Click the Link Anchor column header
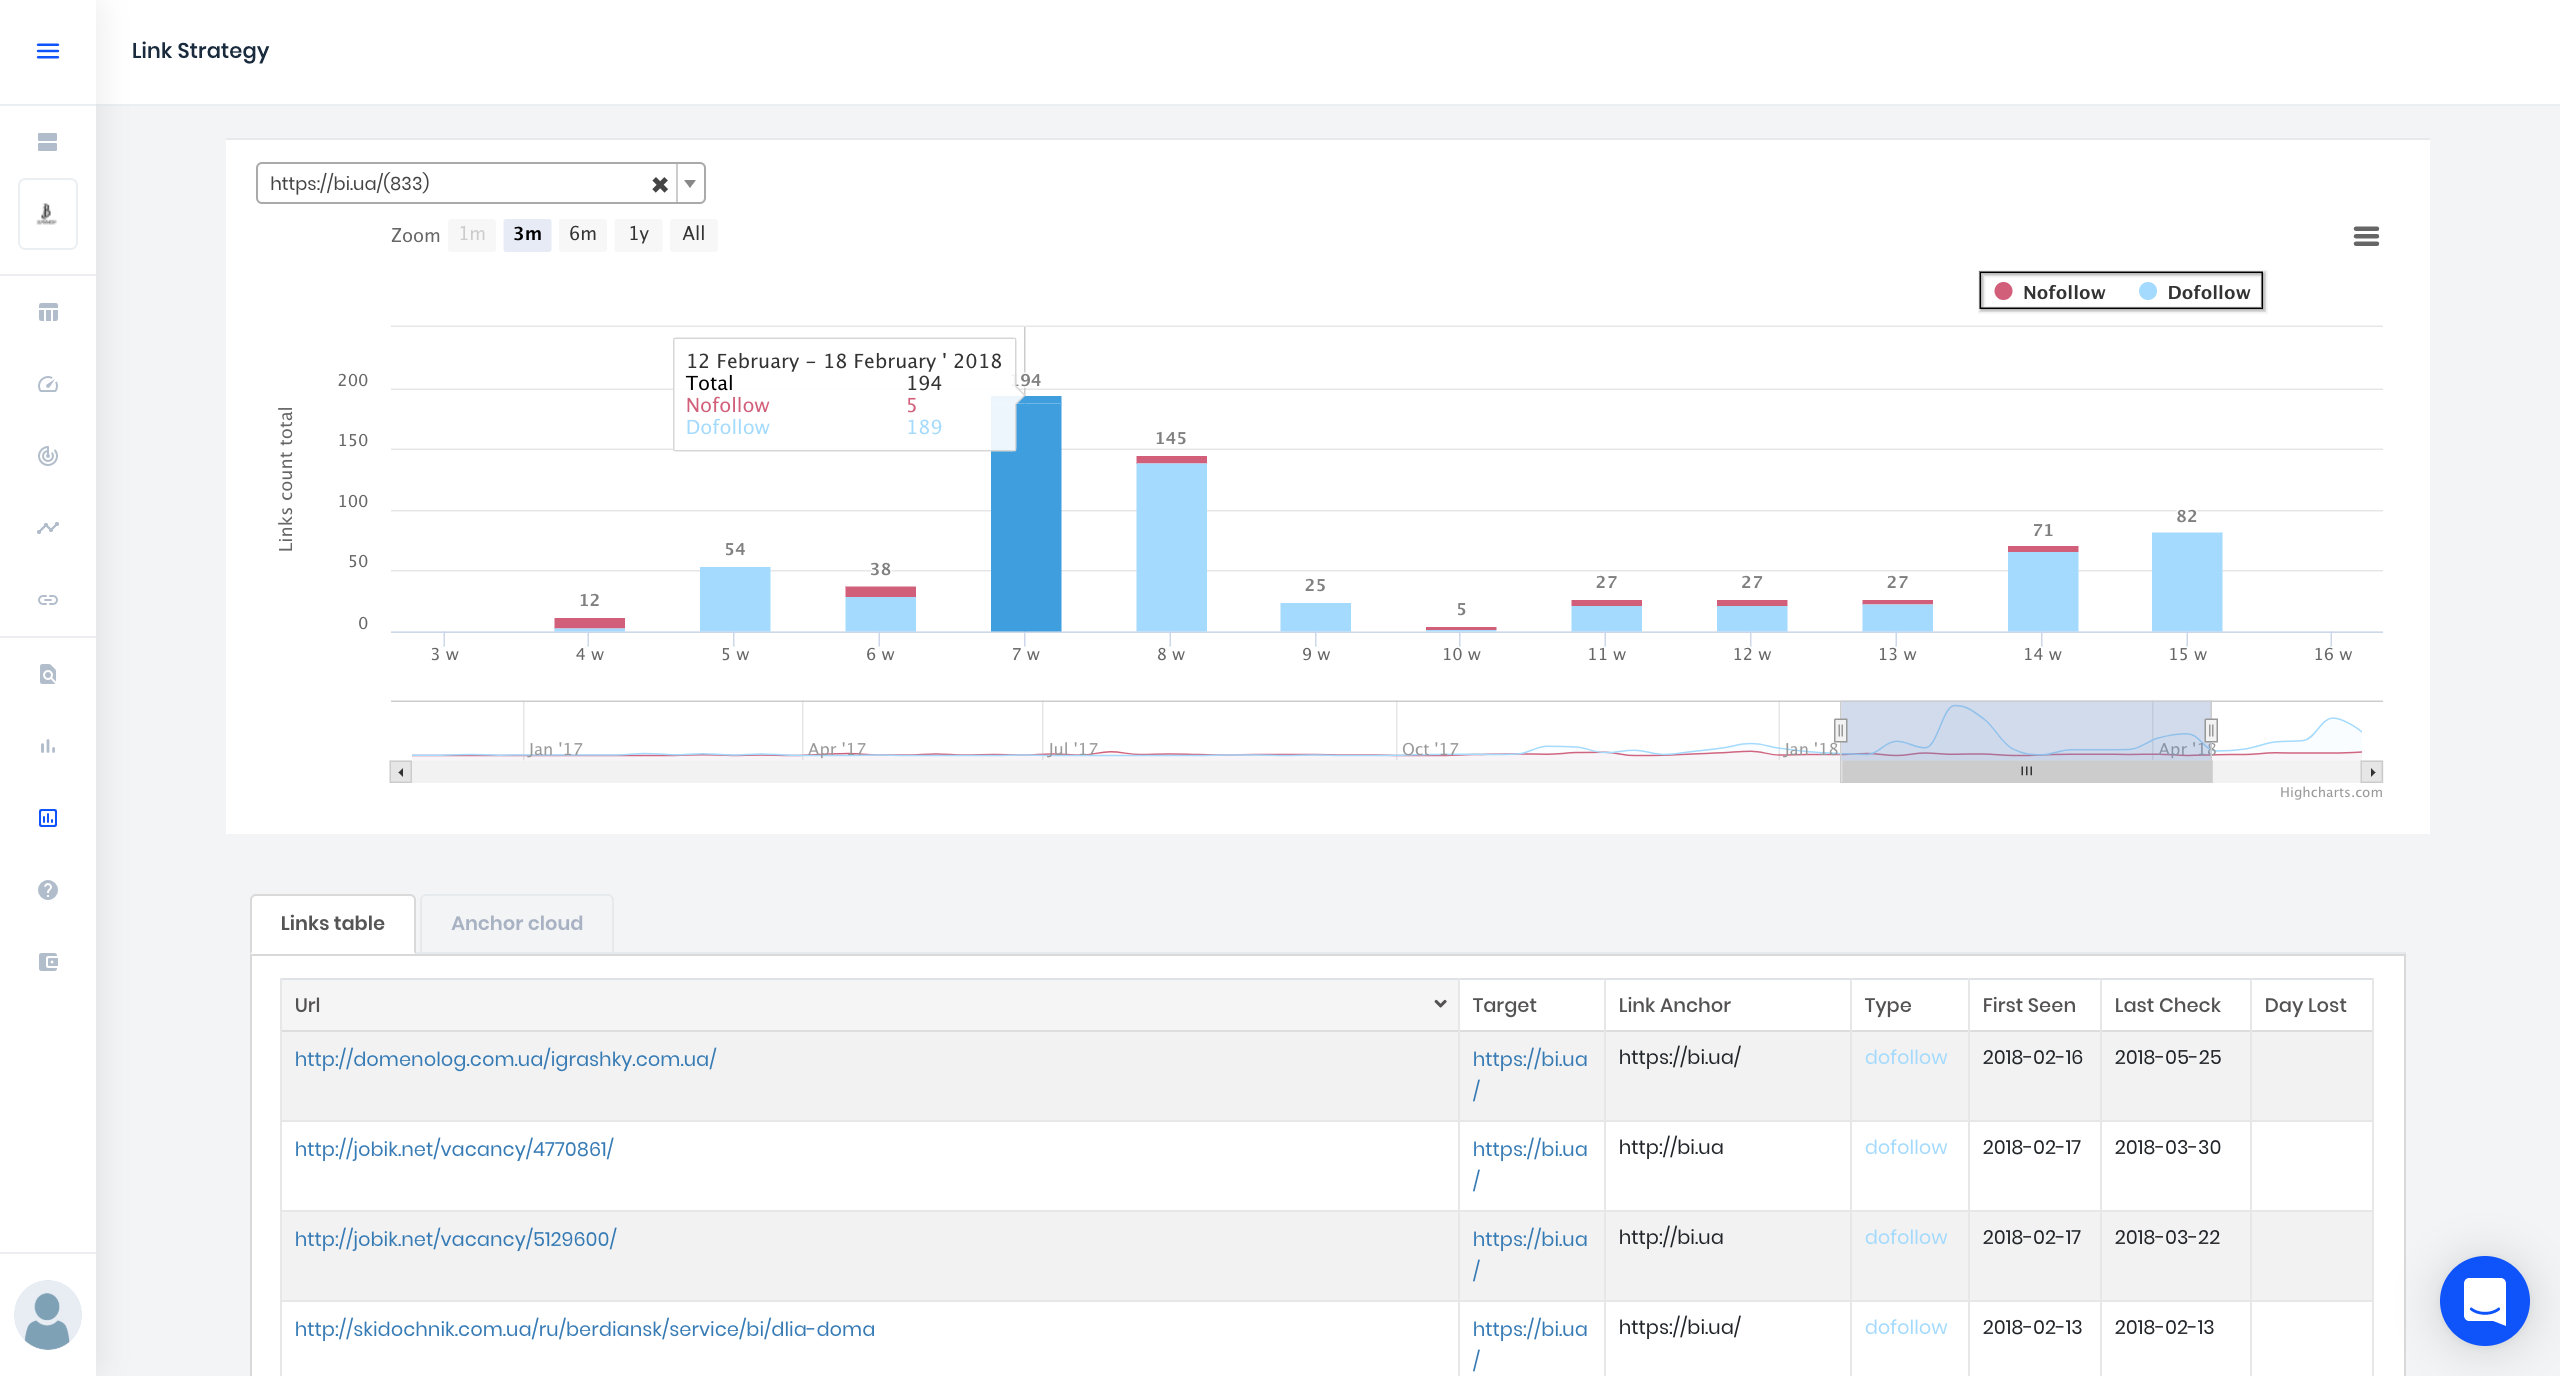Viewport: 2560px width, 1376px height. click(1727, 1005)
